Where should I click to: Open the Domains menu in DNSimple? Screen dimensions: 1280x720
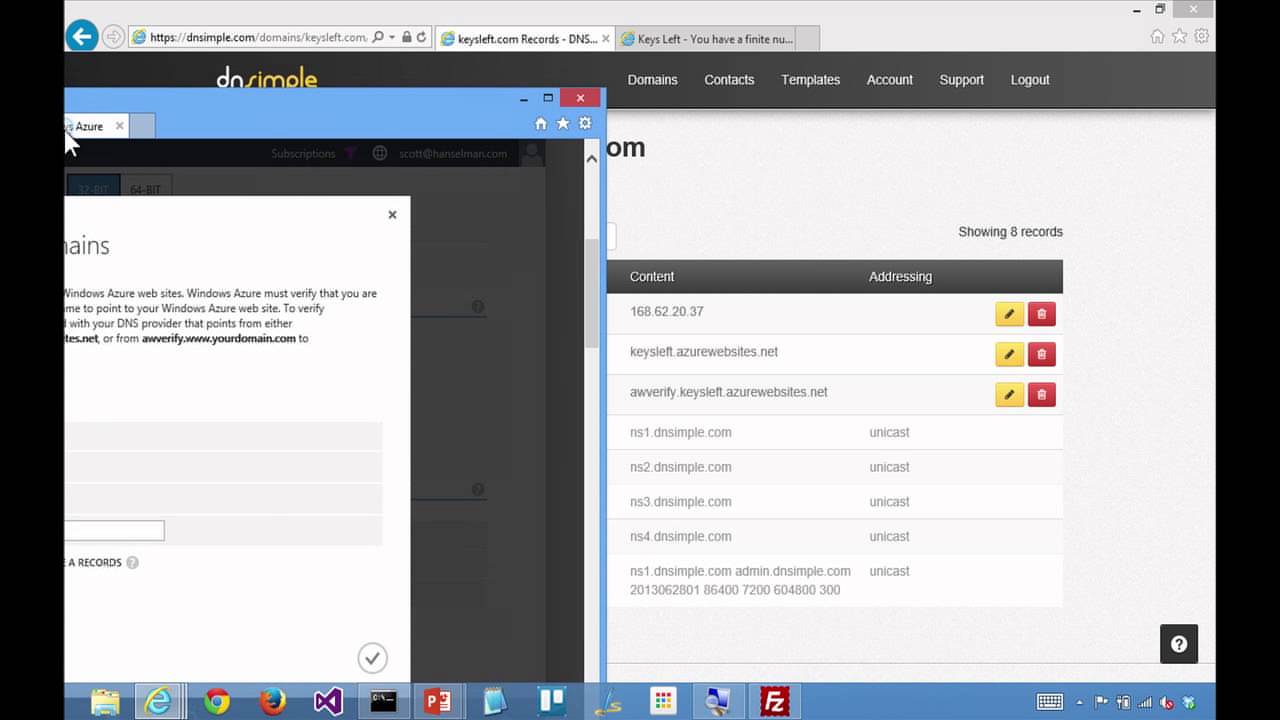652,80
